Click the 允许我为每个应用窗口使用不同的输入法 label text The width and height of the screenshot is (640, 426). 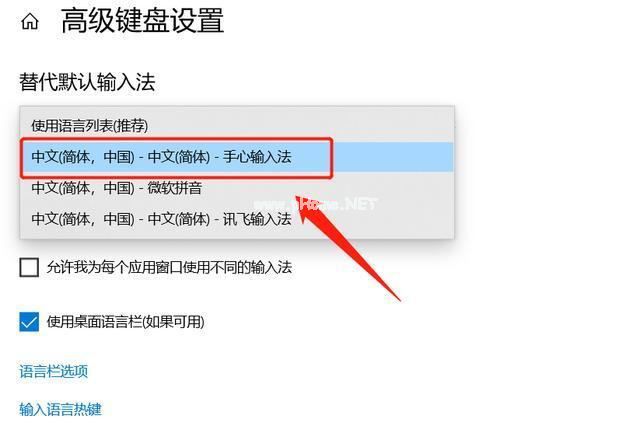pos(169,268)
